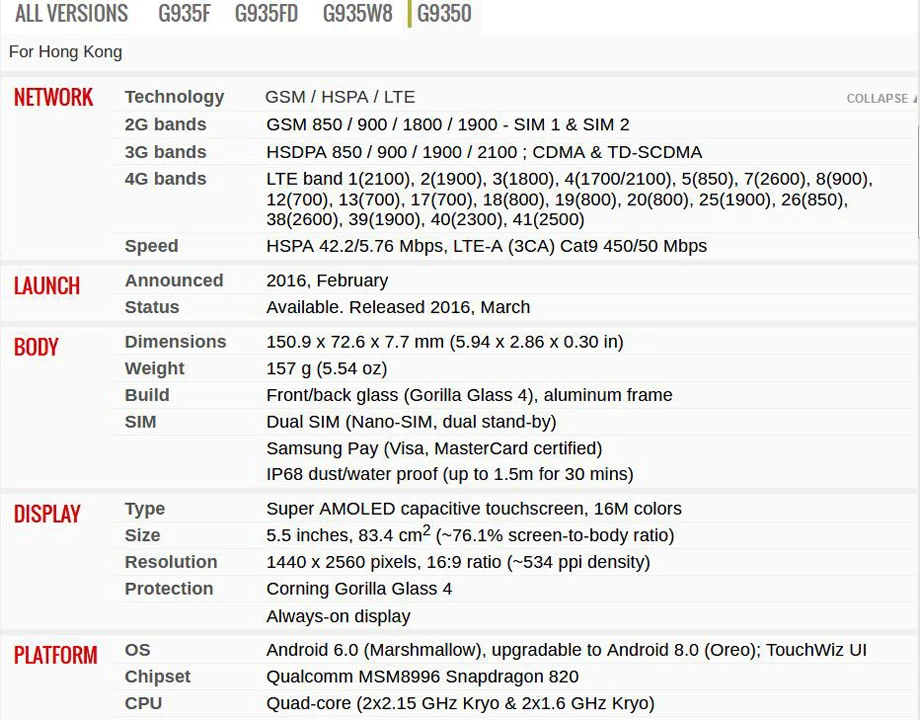Image resolution: width=920 pixels, height=720 pixels.
Task: Click the CPU value 'Quad-core (2x2.15 GHz Kryo'
Action: [460, 703]
